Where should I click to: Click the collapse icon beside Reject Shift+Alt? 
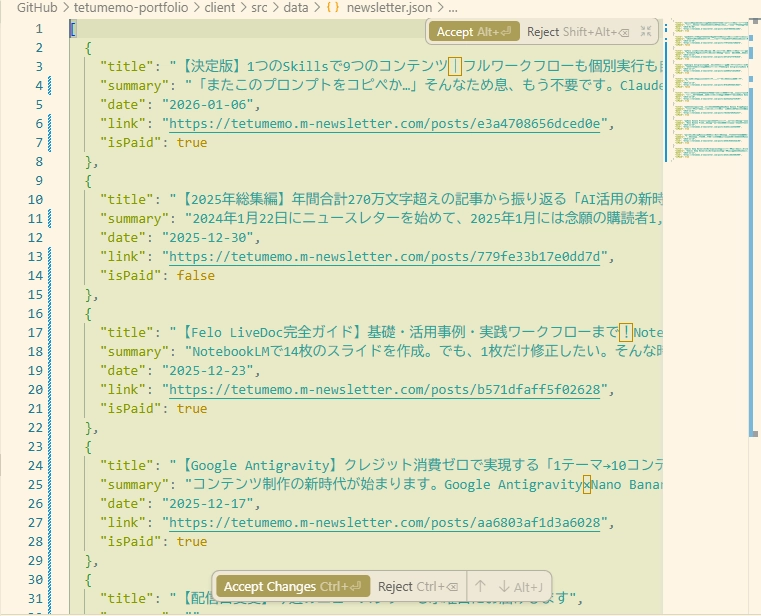click(645, 32)
